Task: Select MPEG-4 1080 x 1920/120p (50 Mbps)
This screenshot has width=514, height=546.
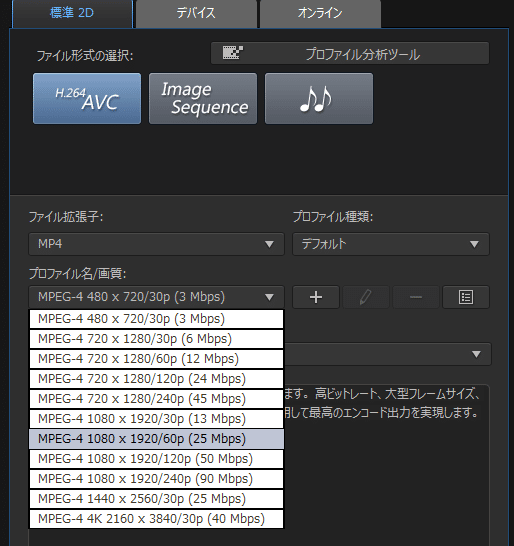Action: (156, 459)
